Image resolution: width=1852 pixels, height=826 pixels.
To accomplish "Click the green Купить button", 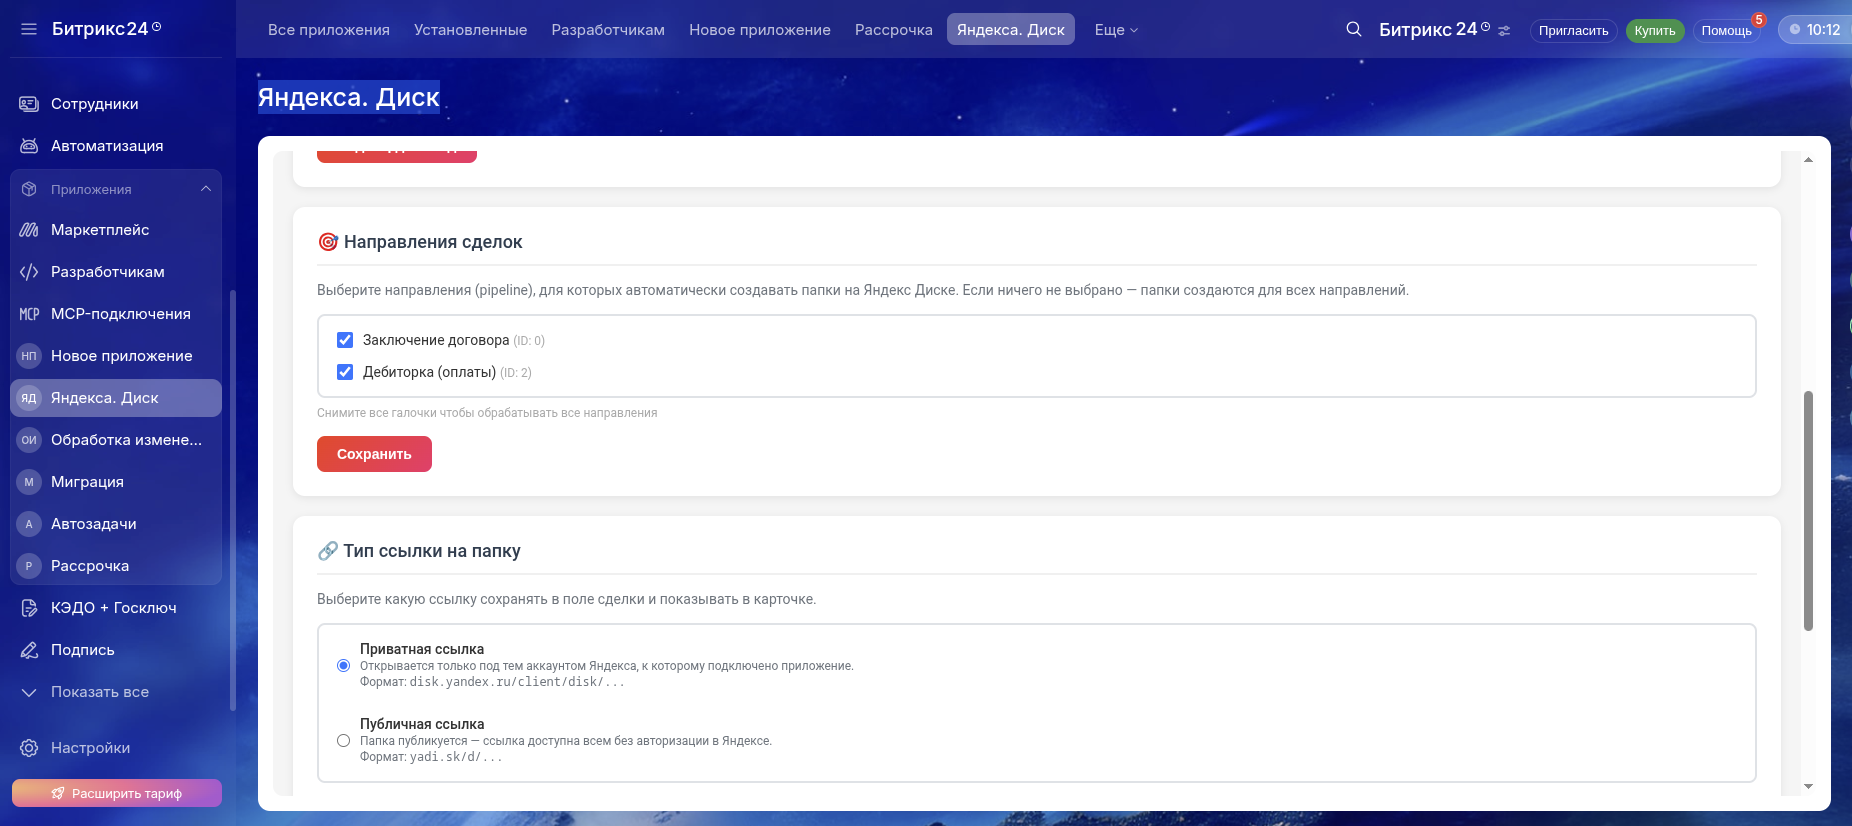I will pos(1655,31).
